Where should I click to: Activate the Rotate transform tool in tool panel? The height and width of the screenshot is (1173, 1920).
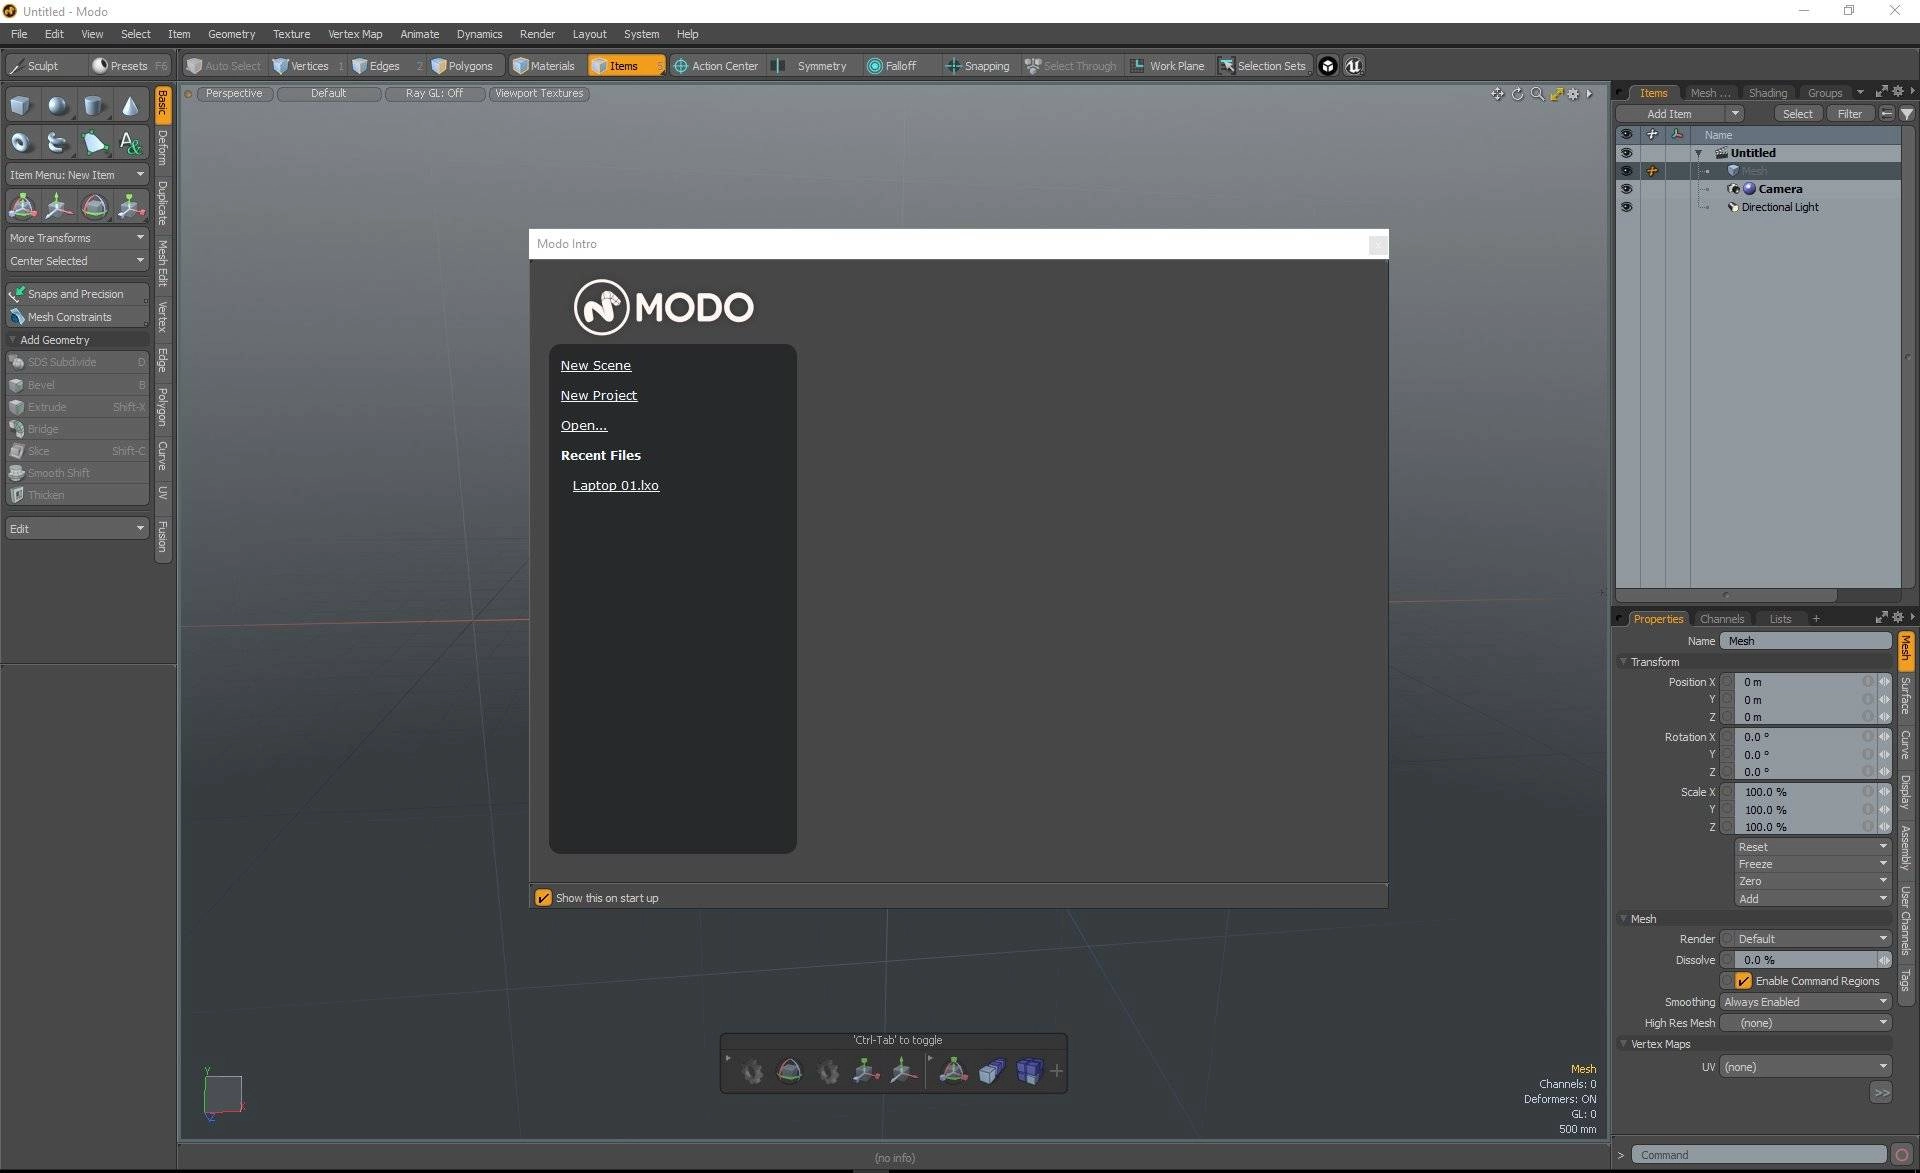tap(94, 207)
